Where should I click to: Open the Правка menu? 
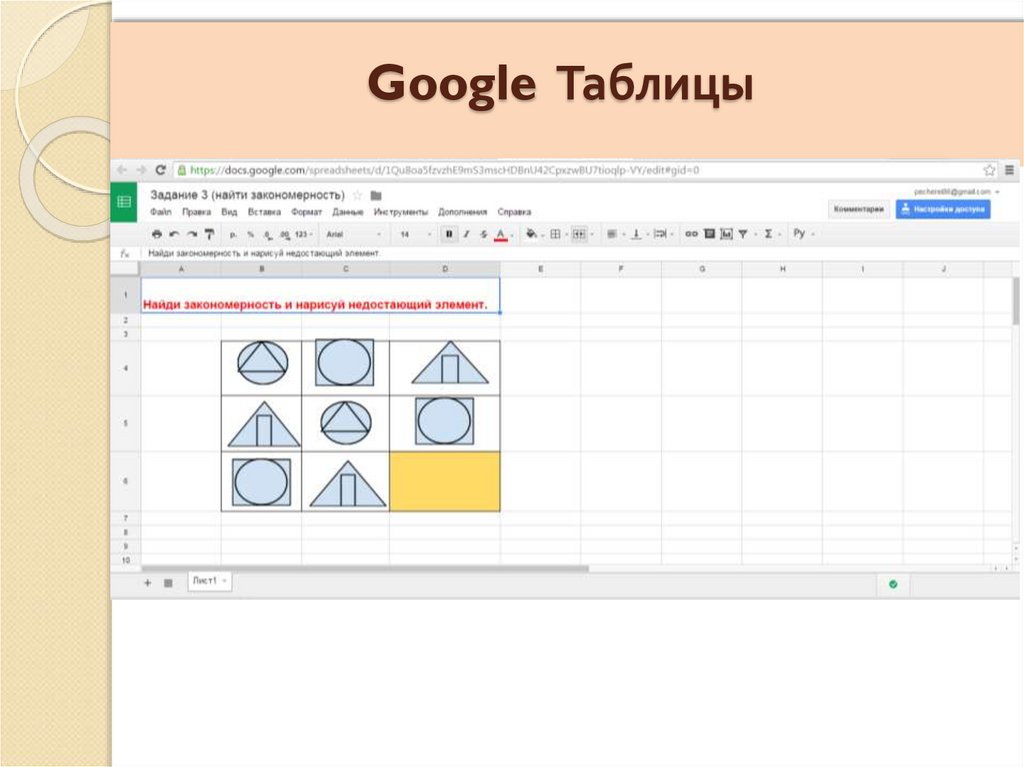[x=197, y=212]
